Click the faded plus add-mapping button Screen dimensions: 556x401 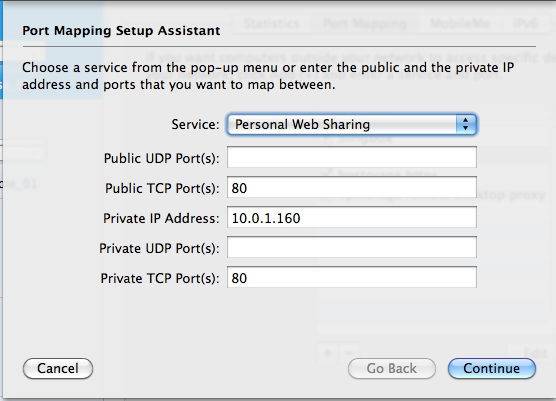tap(328, 353)
